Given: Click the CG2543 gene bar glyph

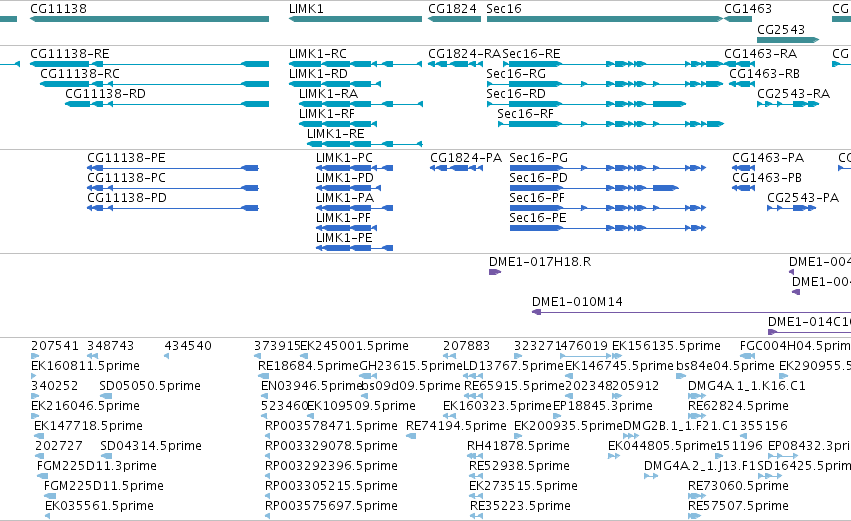Looking at the screenshot, I should 788,40.
